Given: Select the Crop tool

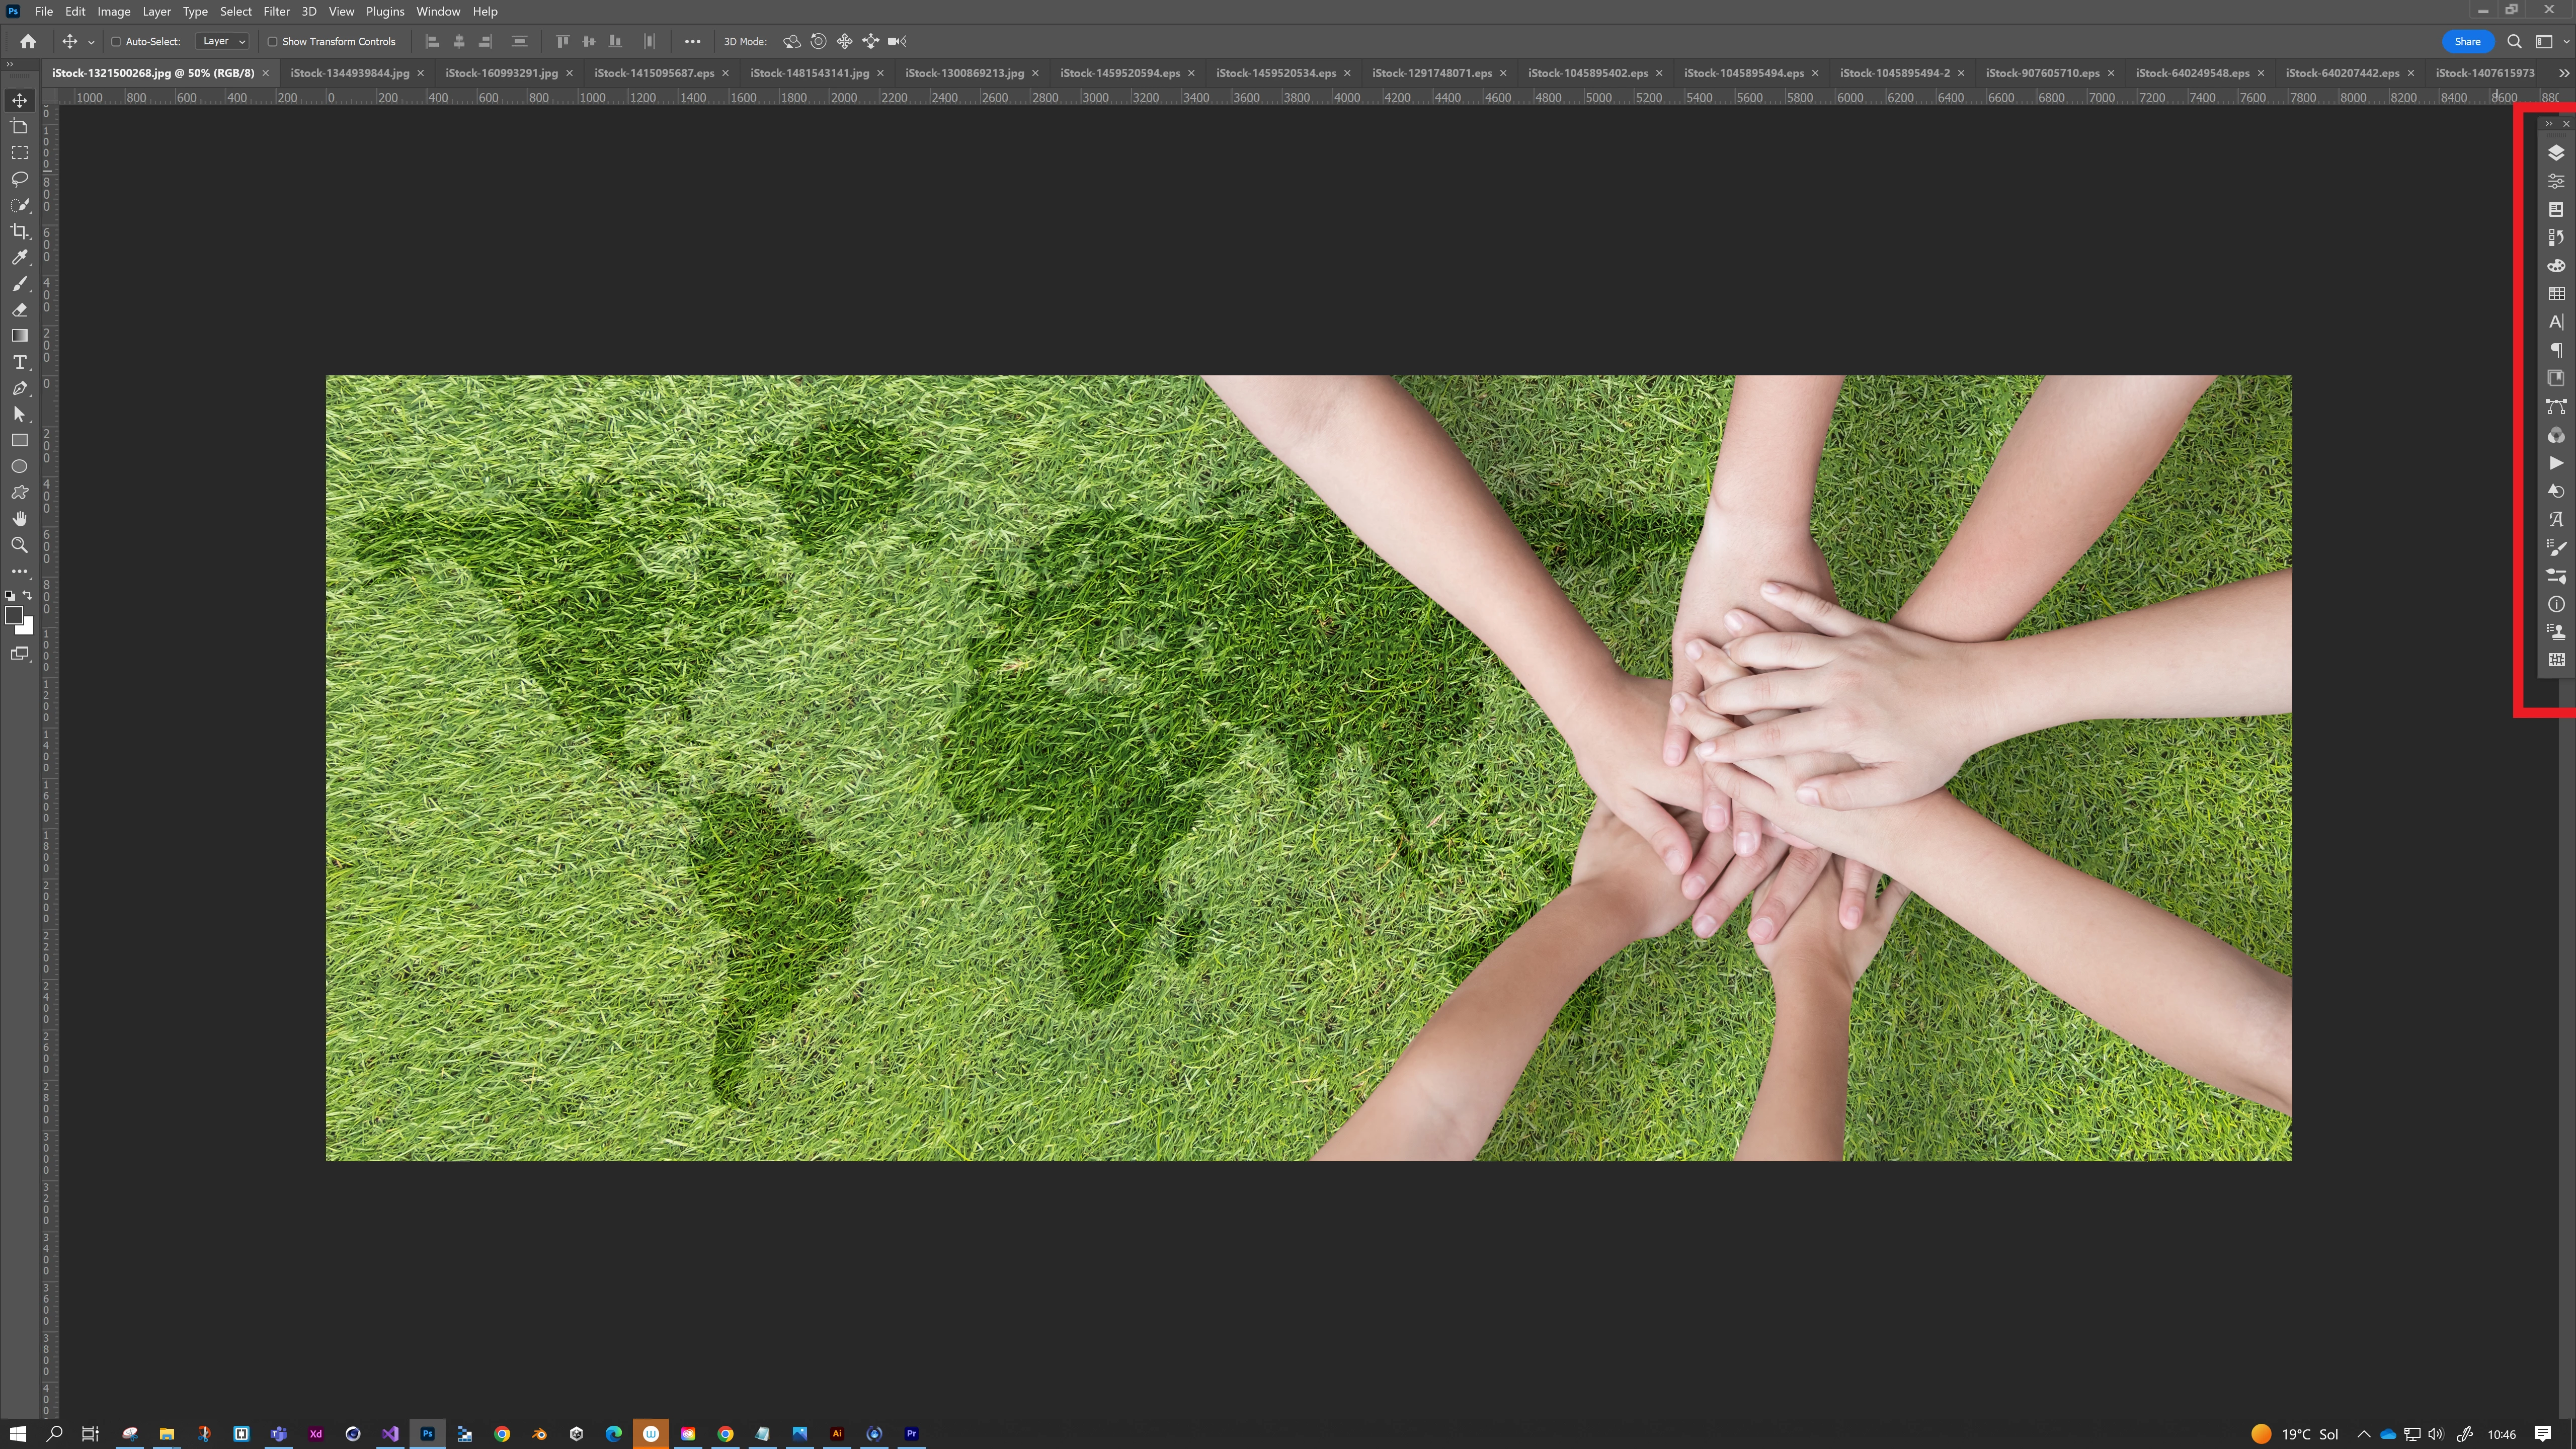Looking at the screenshot, I should 19,231.
